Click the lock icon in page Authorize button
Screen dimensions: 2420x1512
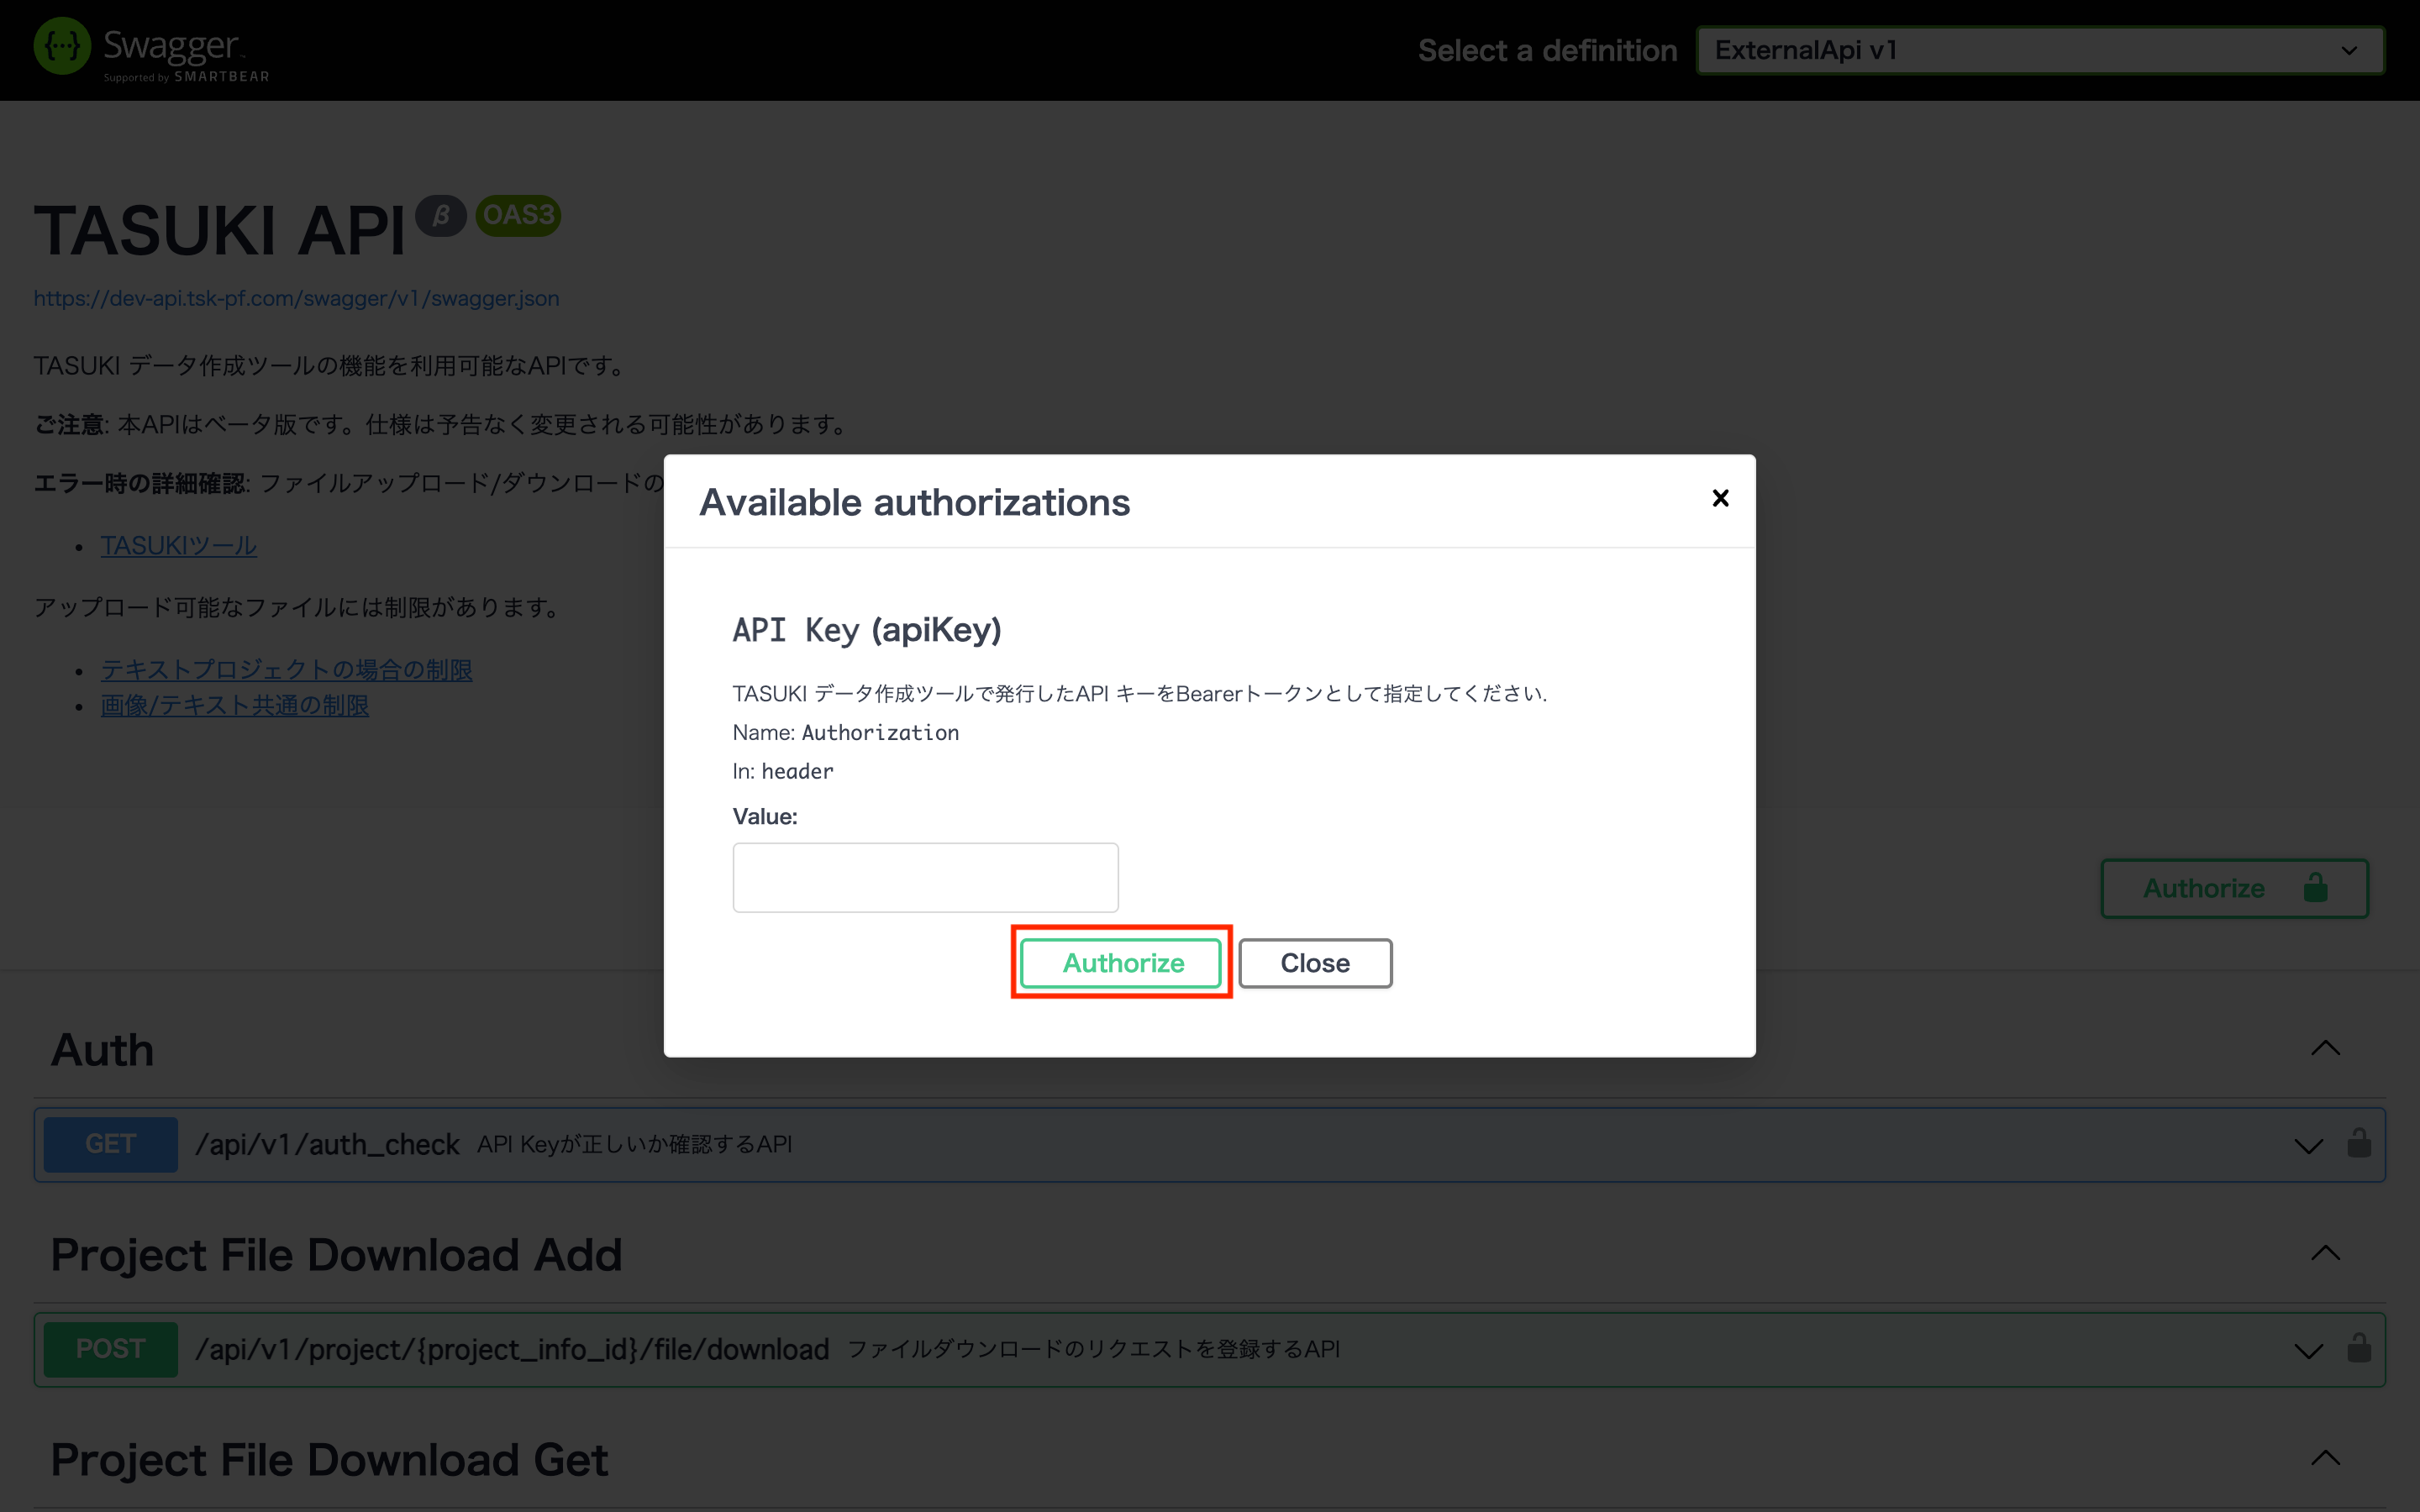tap(2315, 887)
